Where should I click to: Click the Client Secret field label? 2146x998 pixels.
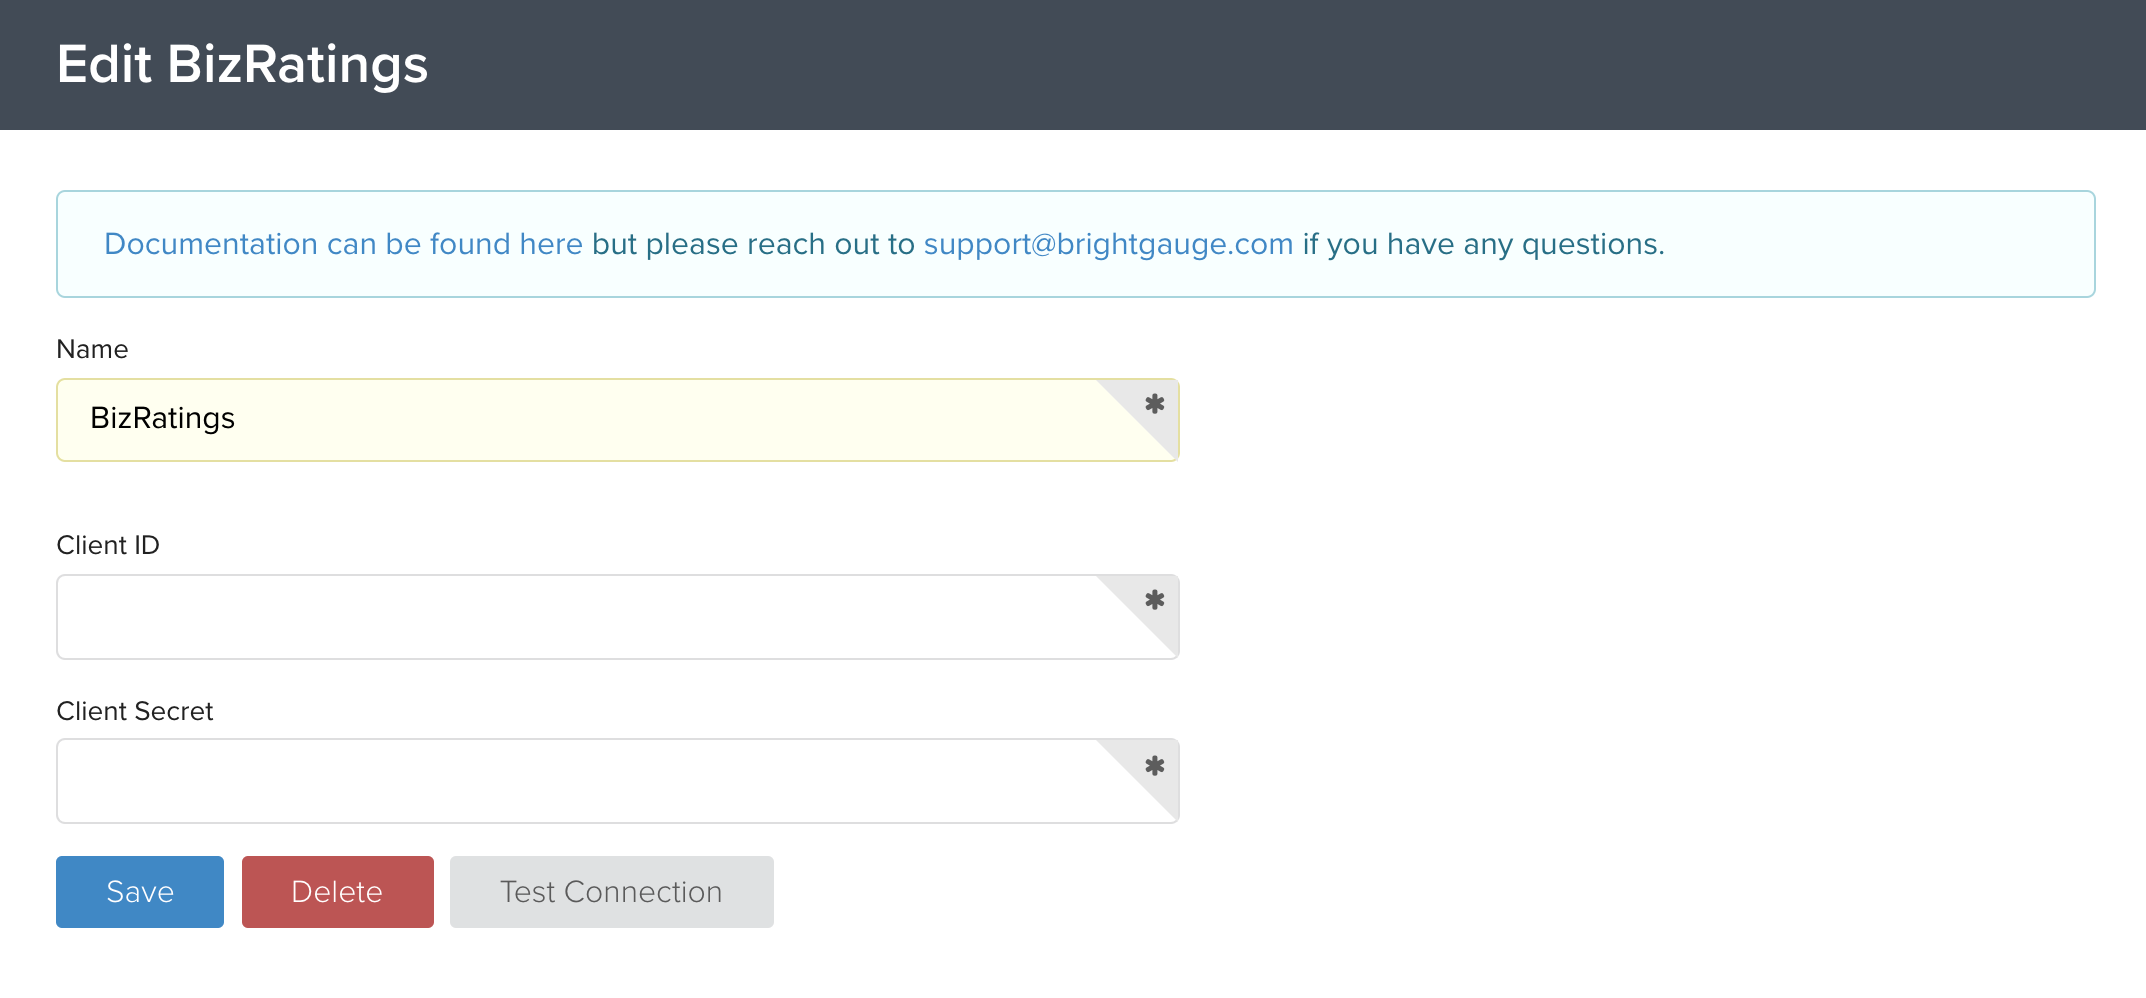coord(135,711)
